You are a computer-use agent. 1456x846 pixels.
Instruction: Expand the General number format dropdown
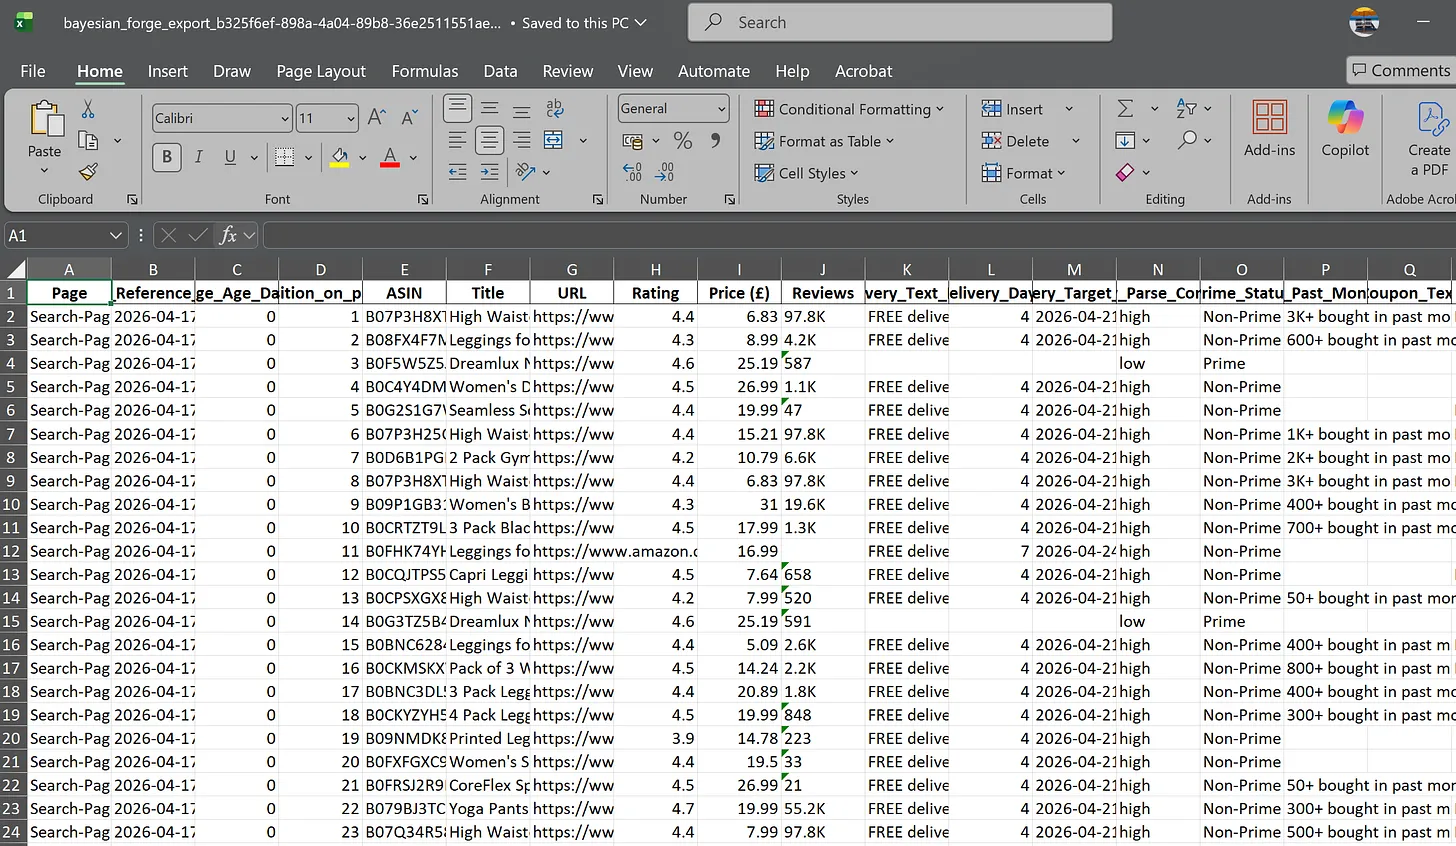tap(721, 109)
